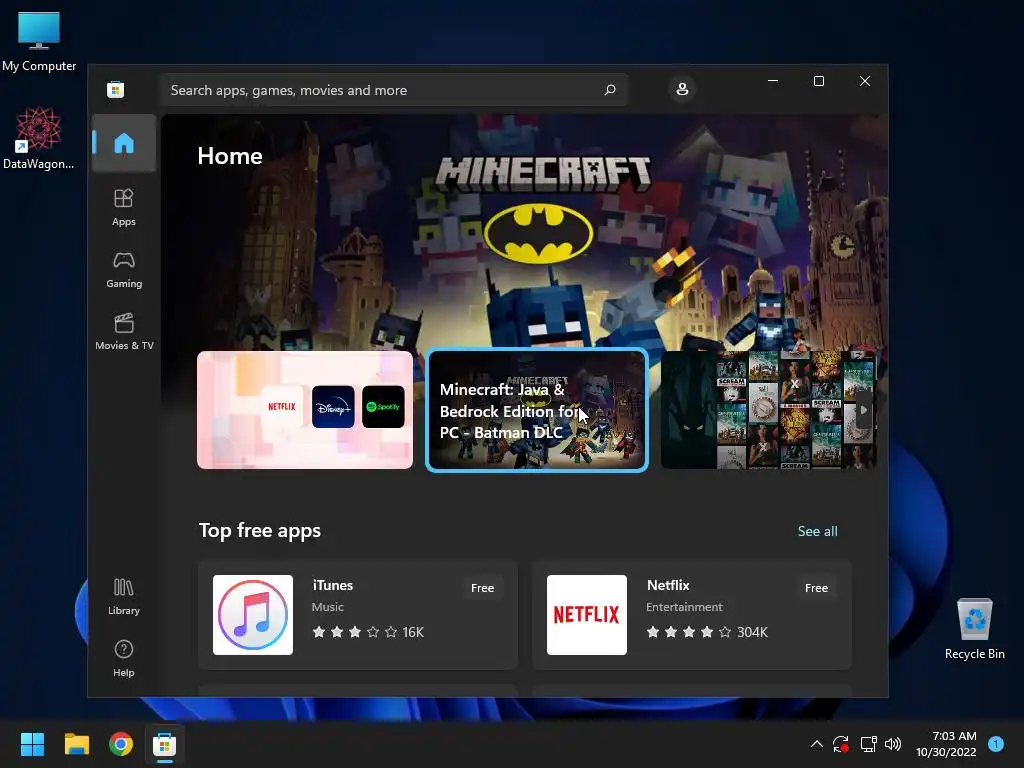The image size is (1024, 768).
Task: Click the Netflix app title
Action: point(667,585)
